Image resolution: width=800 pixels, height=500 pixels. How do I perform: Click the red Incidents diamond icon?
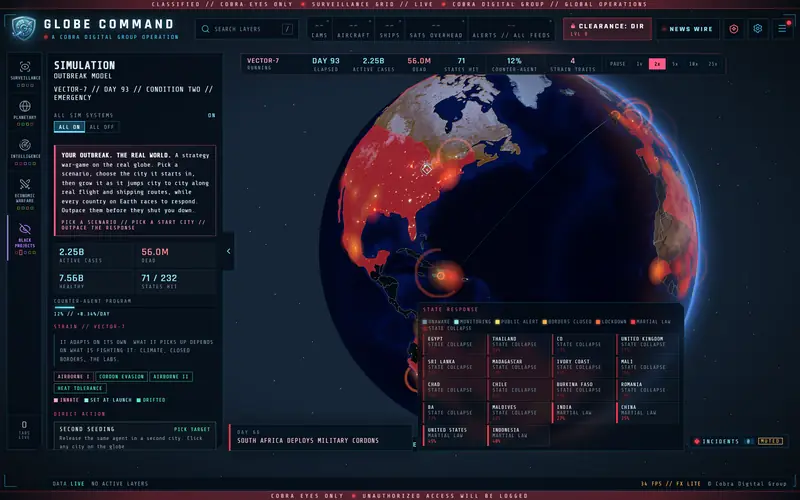click(696, 441)
